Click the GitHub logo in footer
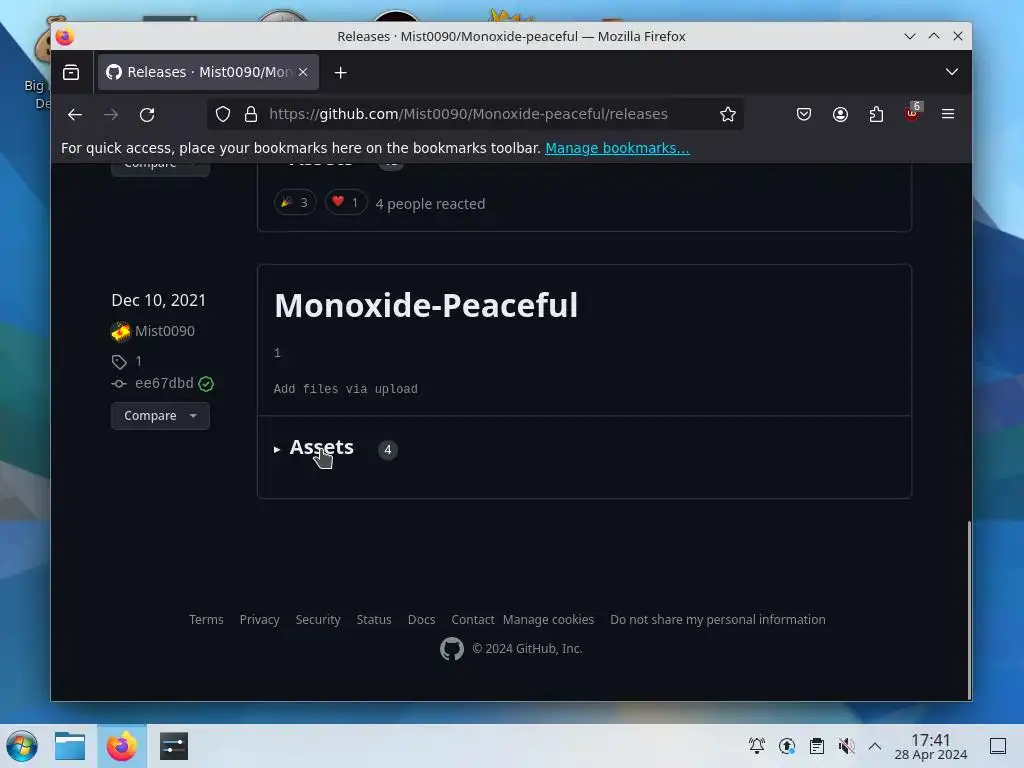Screen dimensions: 1024x768 click(452, 649)
